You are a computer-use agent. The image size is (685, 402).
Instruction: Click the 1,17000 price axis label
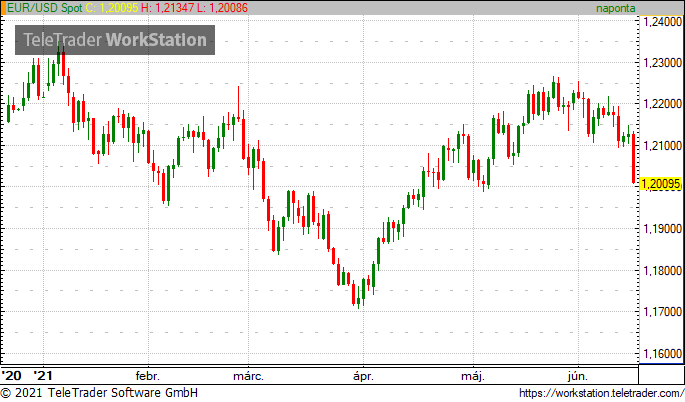(663, 312)
